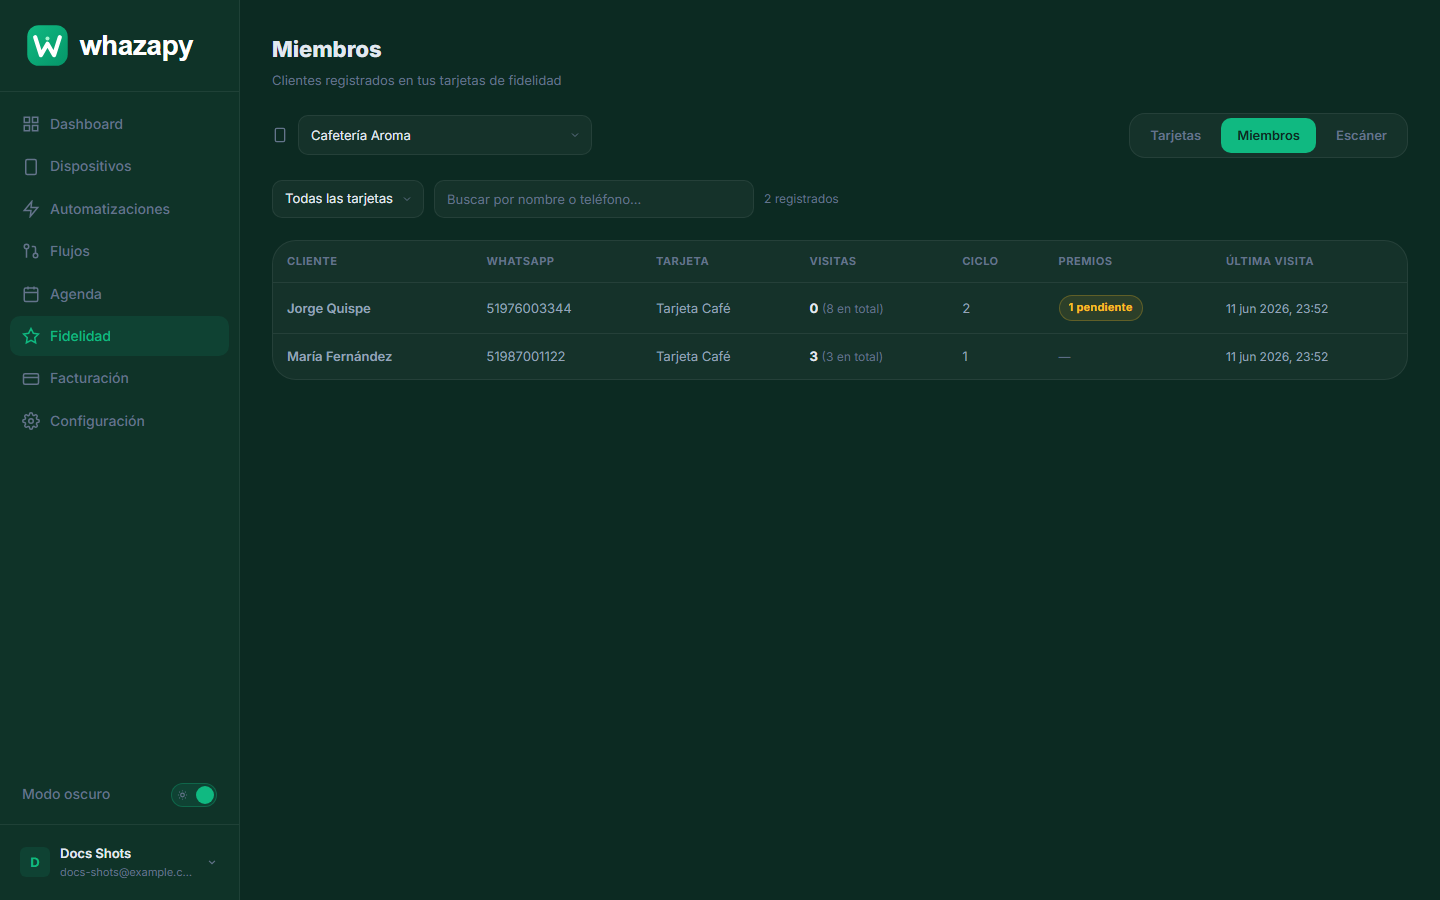
Task: Open the Facturación section
Action: pyautogui.click(x=119, y=378)
